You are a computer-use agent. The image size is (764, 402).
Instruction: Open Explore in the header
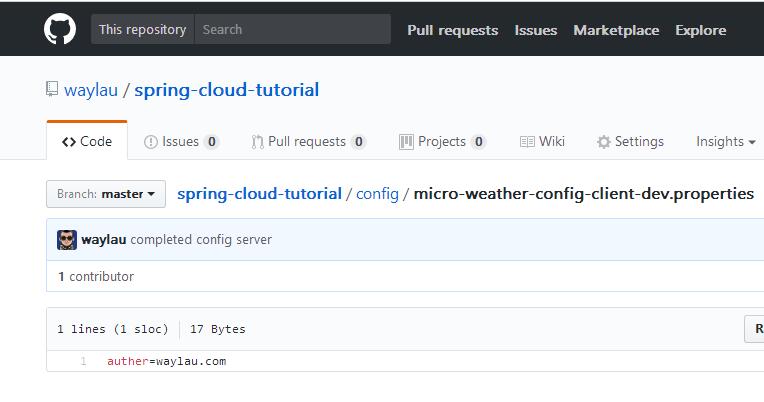tap(701, 30)
